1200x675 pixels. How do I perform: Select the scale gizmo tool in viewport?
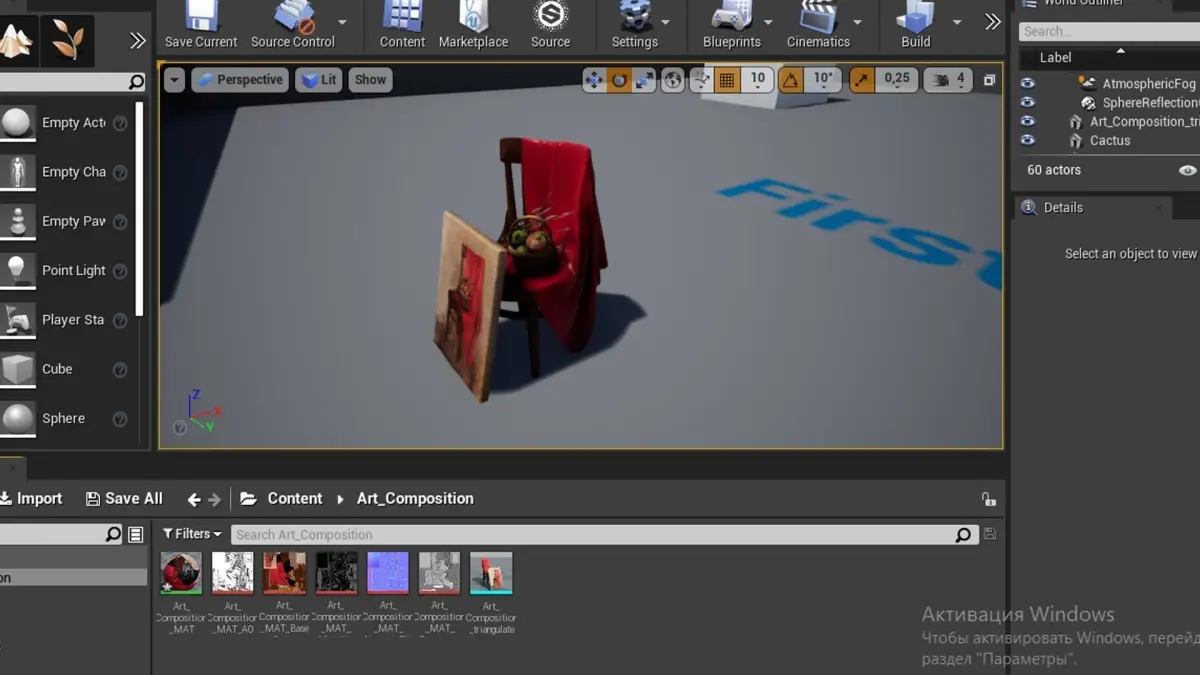(x=645, y=80)
